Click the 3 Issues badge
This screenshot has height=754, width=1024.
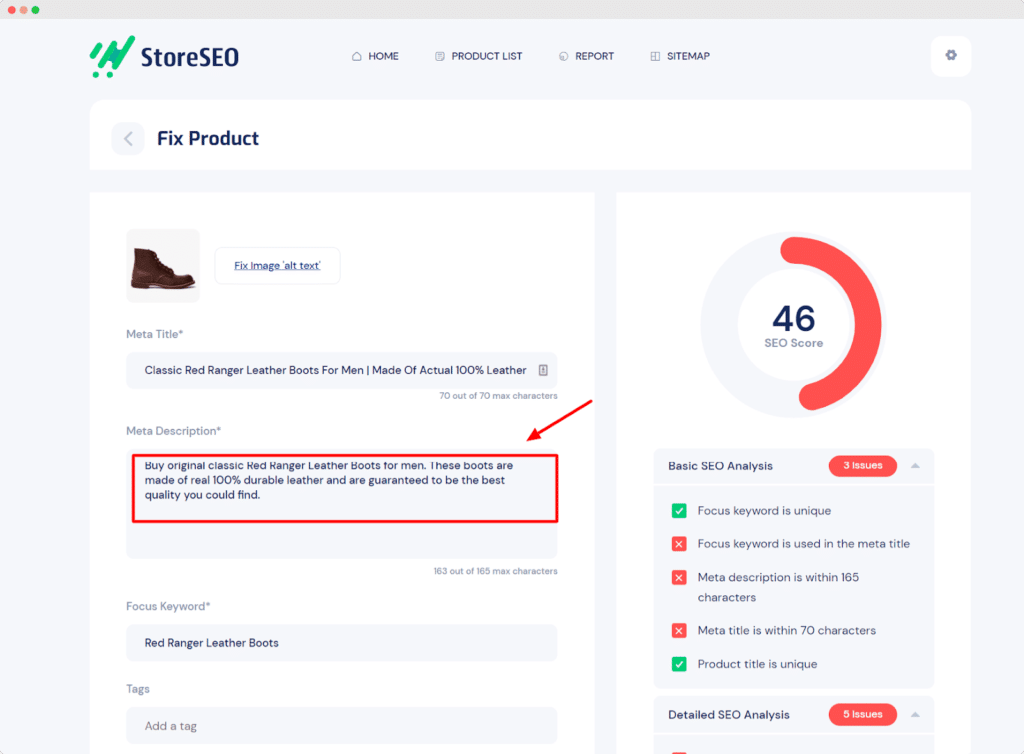click(862, 466)
